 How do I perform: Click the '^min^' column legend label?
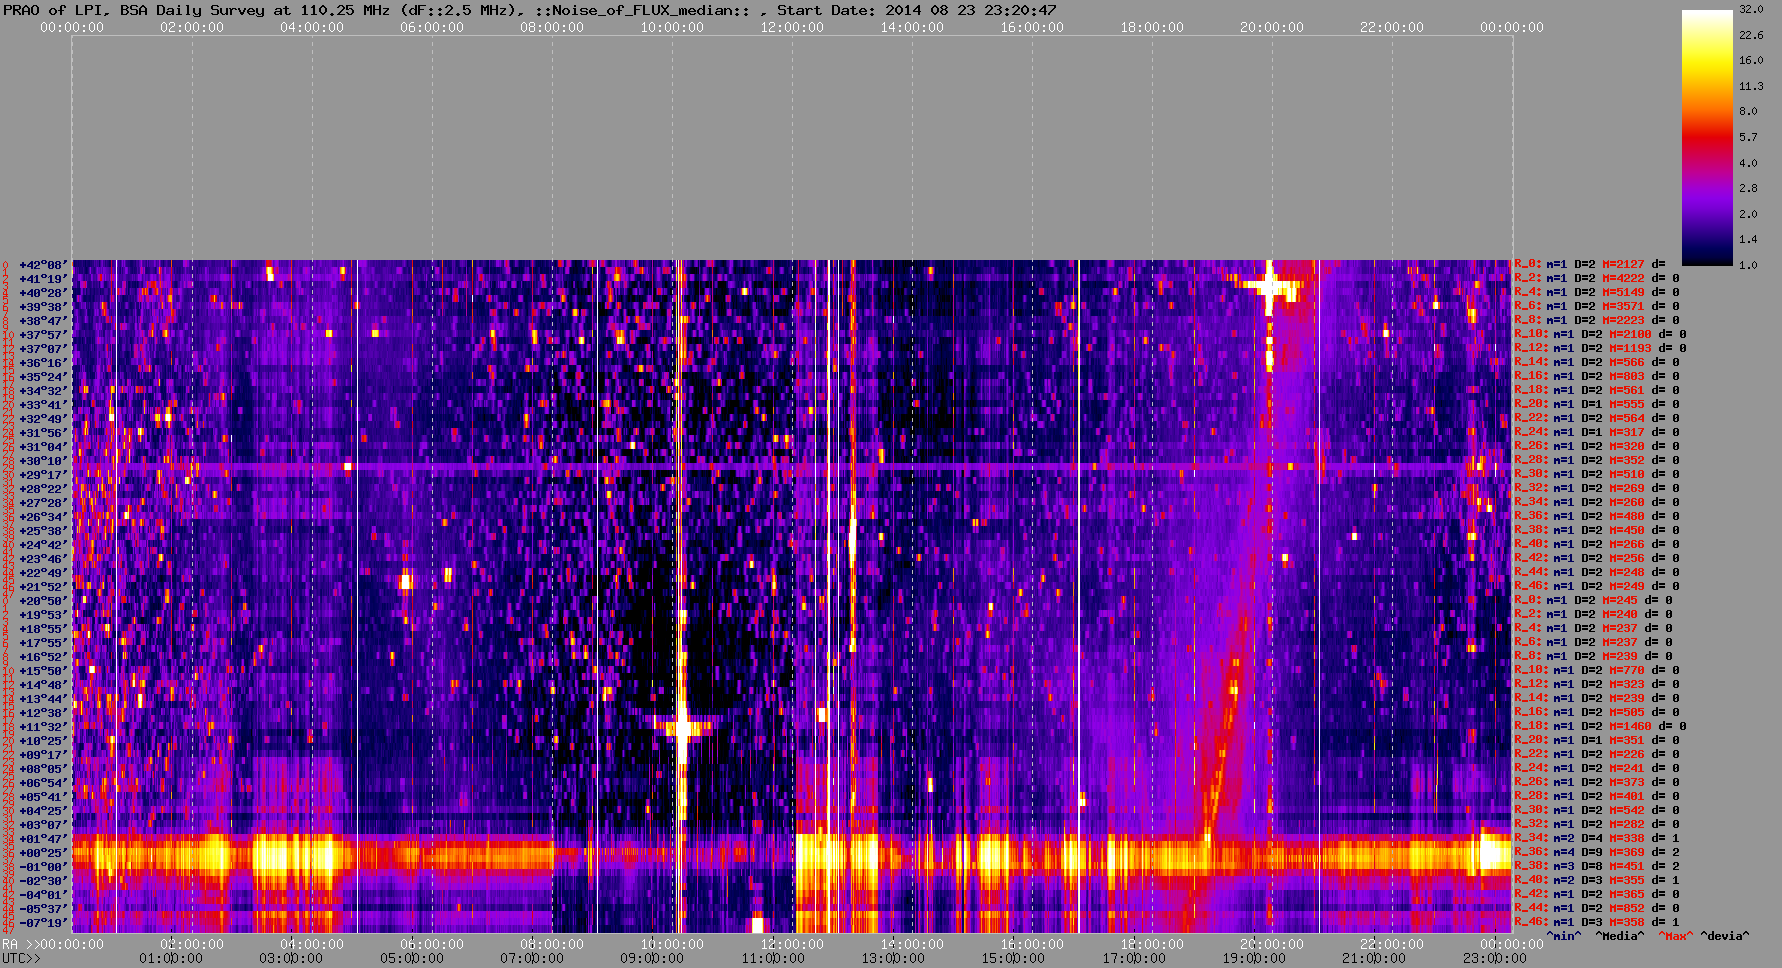pyautogui.click(x=1564, y=937)
